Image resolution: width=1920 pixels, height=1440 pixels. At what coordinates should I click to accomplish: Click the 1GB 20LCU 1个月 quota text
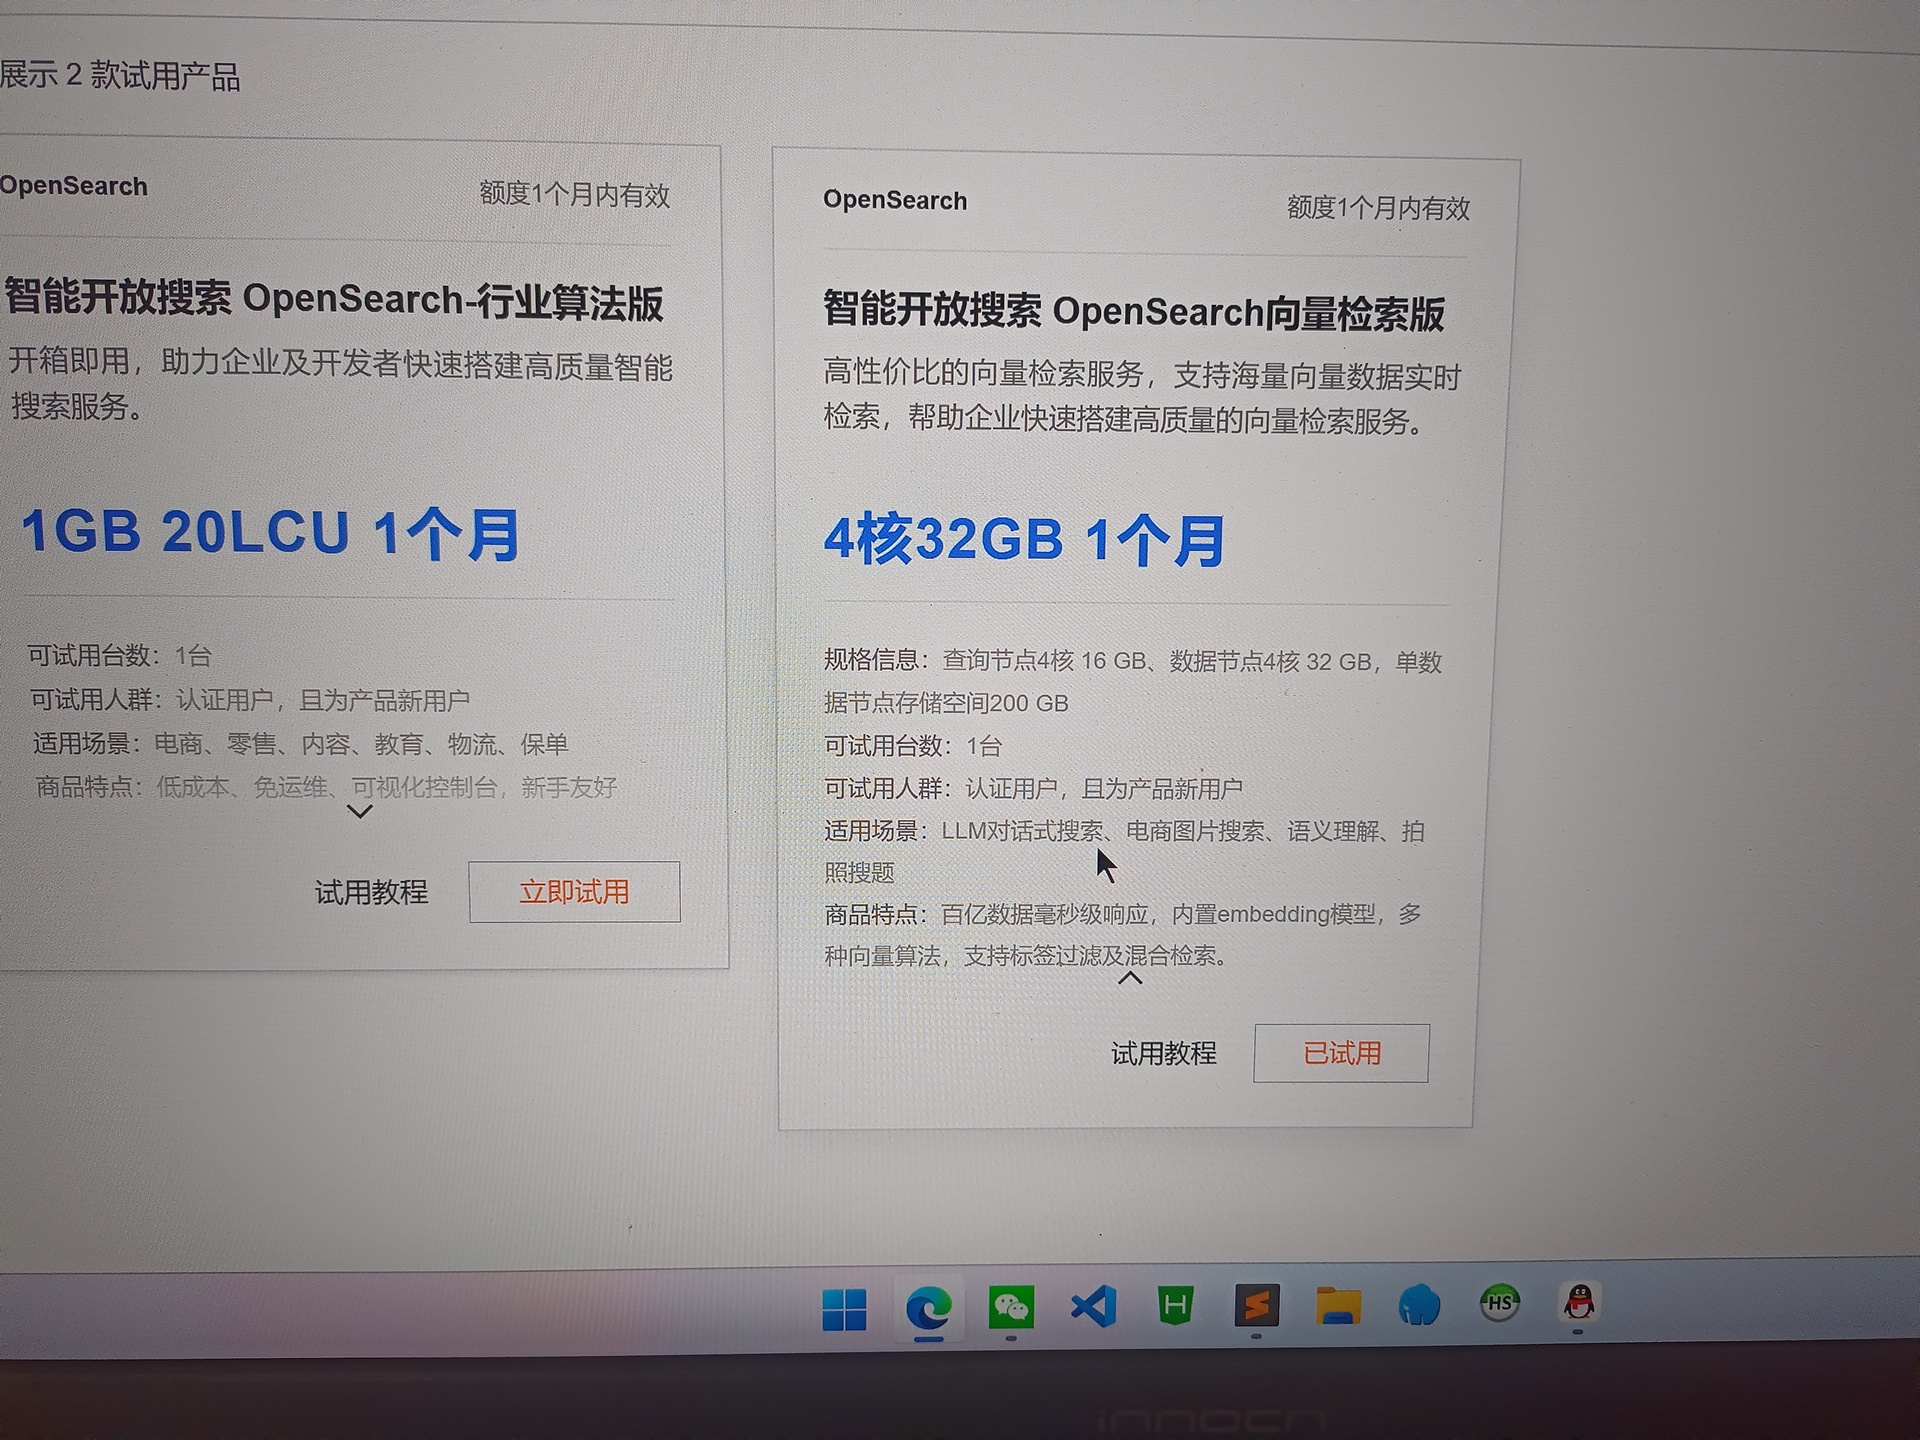click(x=270, y=533)
